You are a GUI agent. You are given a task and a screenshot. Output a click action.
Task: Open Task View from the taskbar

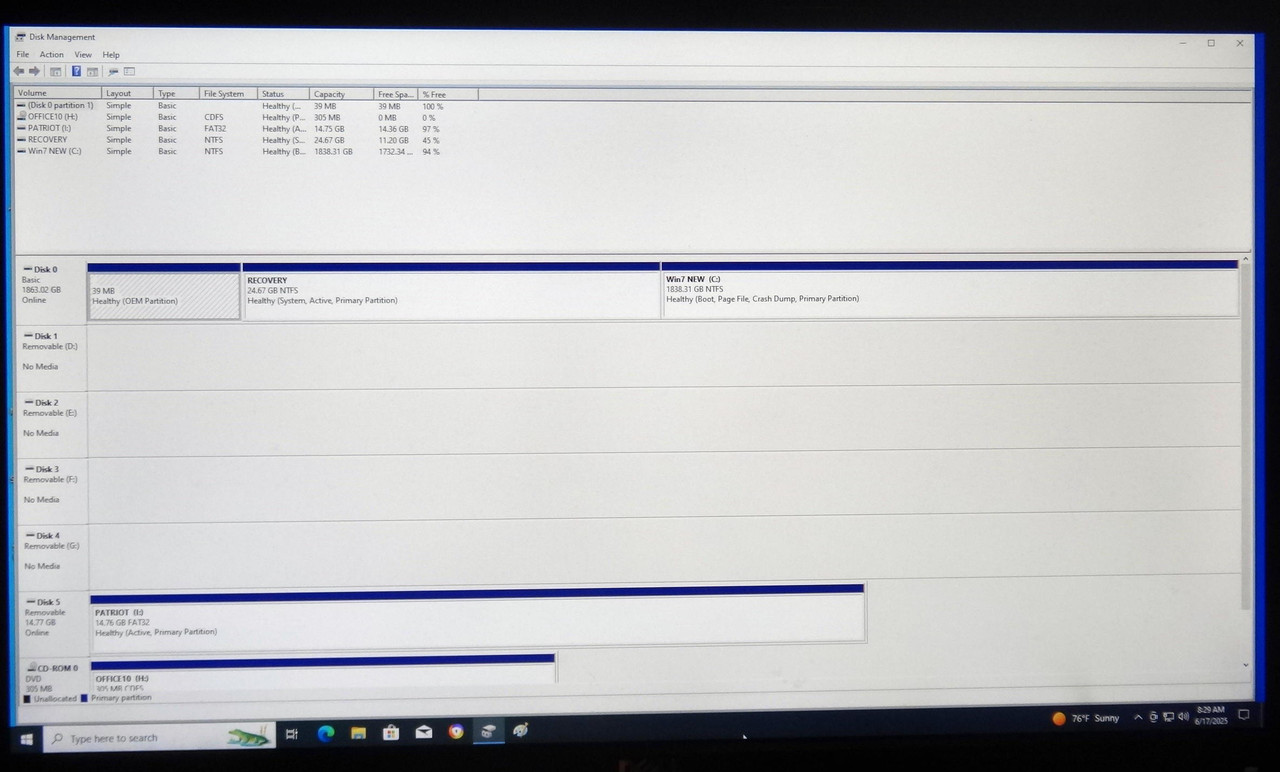tap(292, 734)
